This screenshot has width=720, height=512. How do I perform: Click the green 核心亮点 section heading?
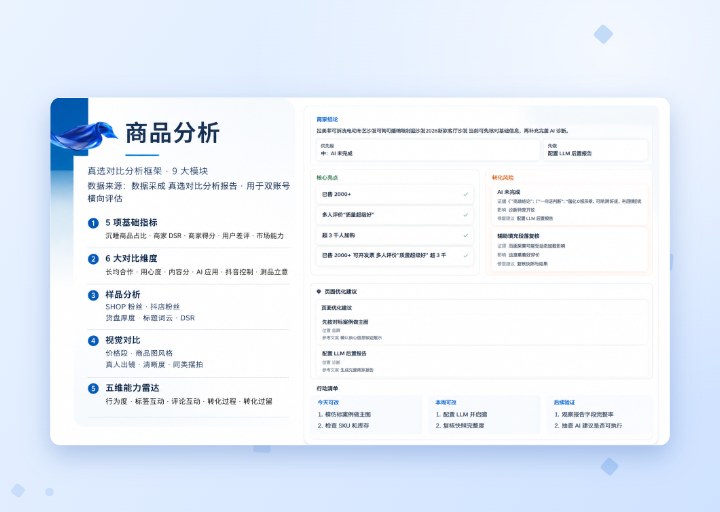(327, 177)
